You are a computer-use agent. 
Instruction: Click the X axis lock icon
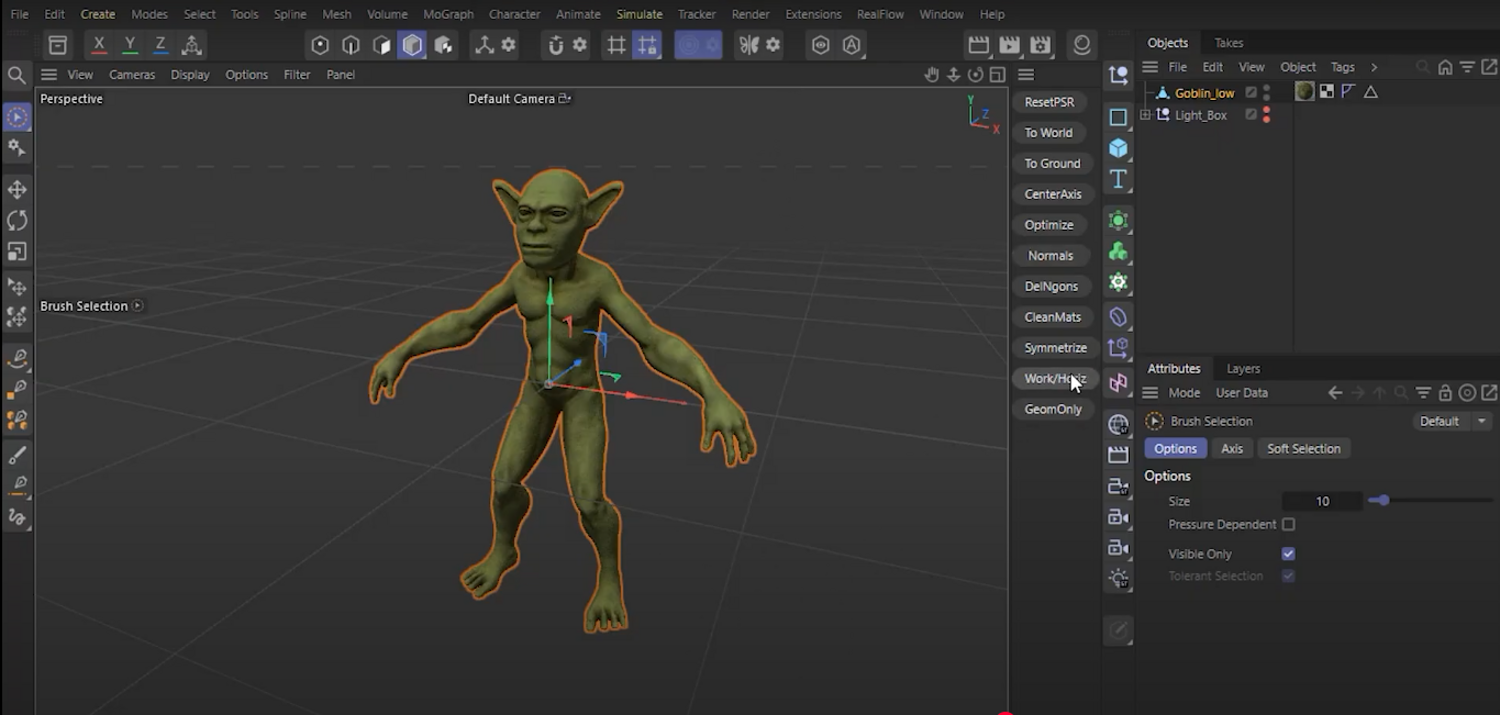[98, 45]
